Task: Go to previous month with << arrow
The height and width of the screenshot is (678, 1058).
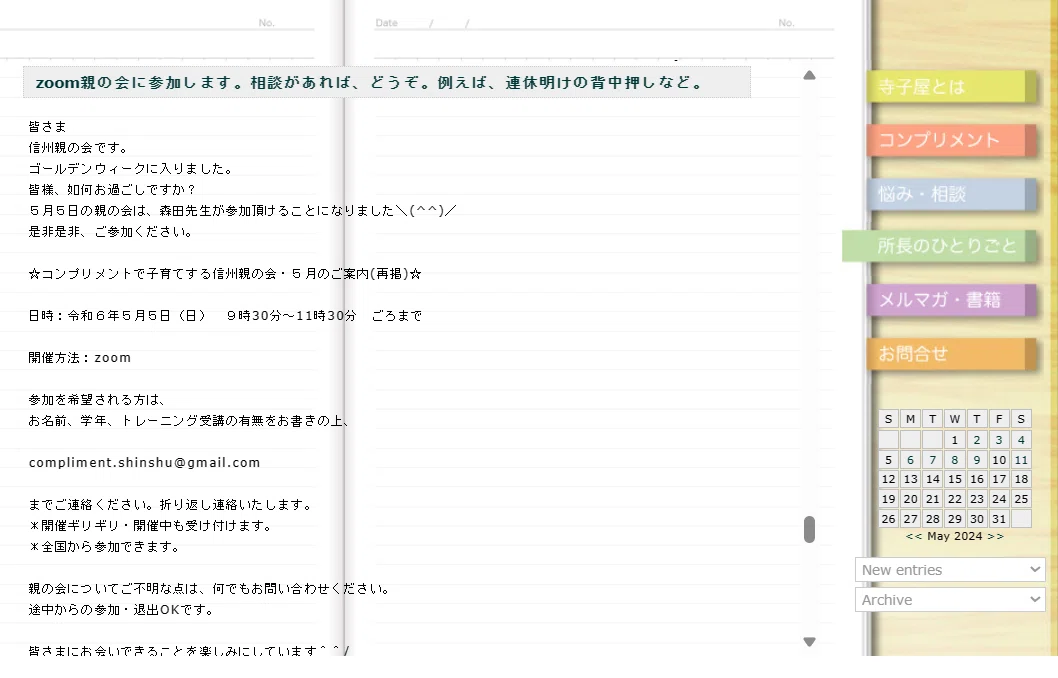Action: tap(914, 536)
